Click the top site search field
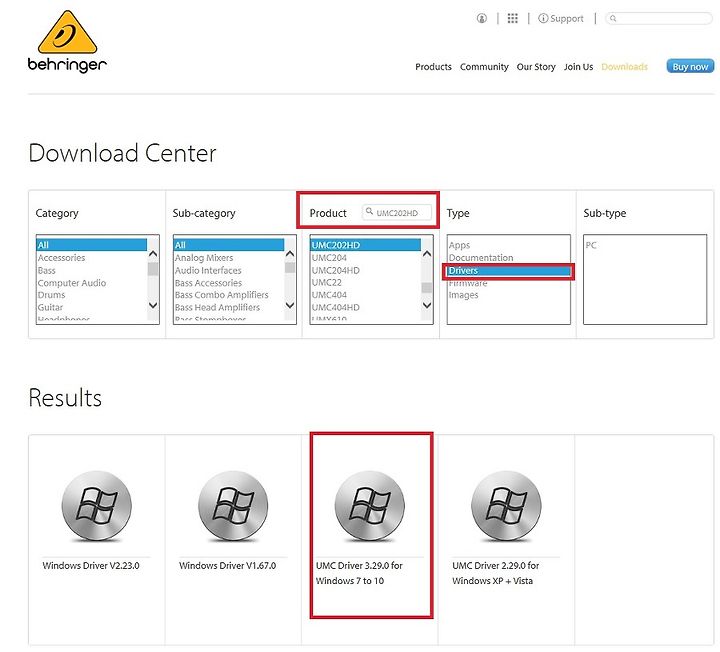Image resolution: width=720 pixels, height=652 pixels. point(658,18)
